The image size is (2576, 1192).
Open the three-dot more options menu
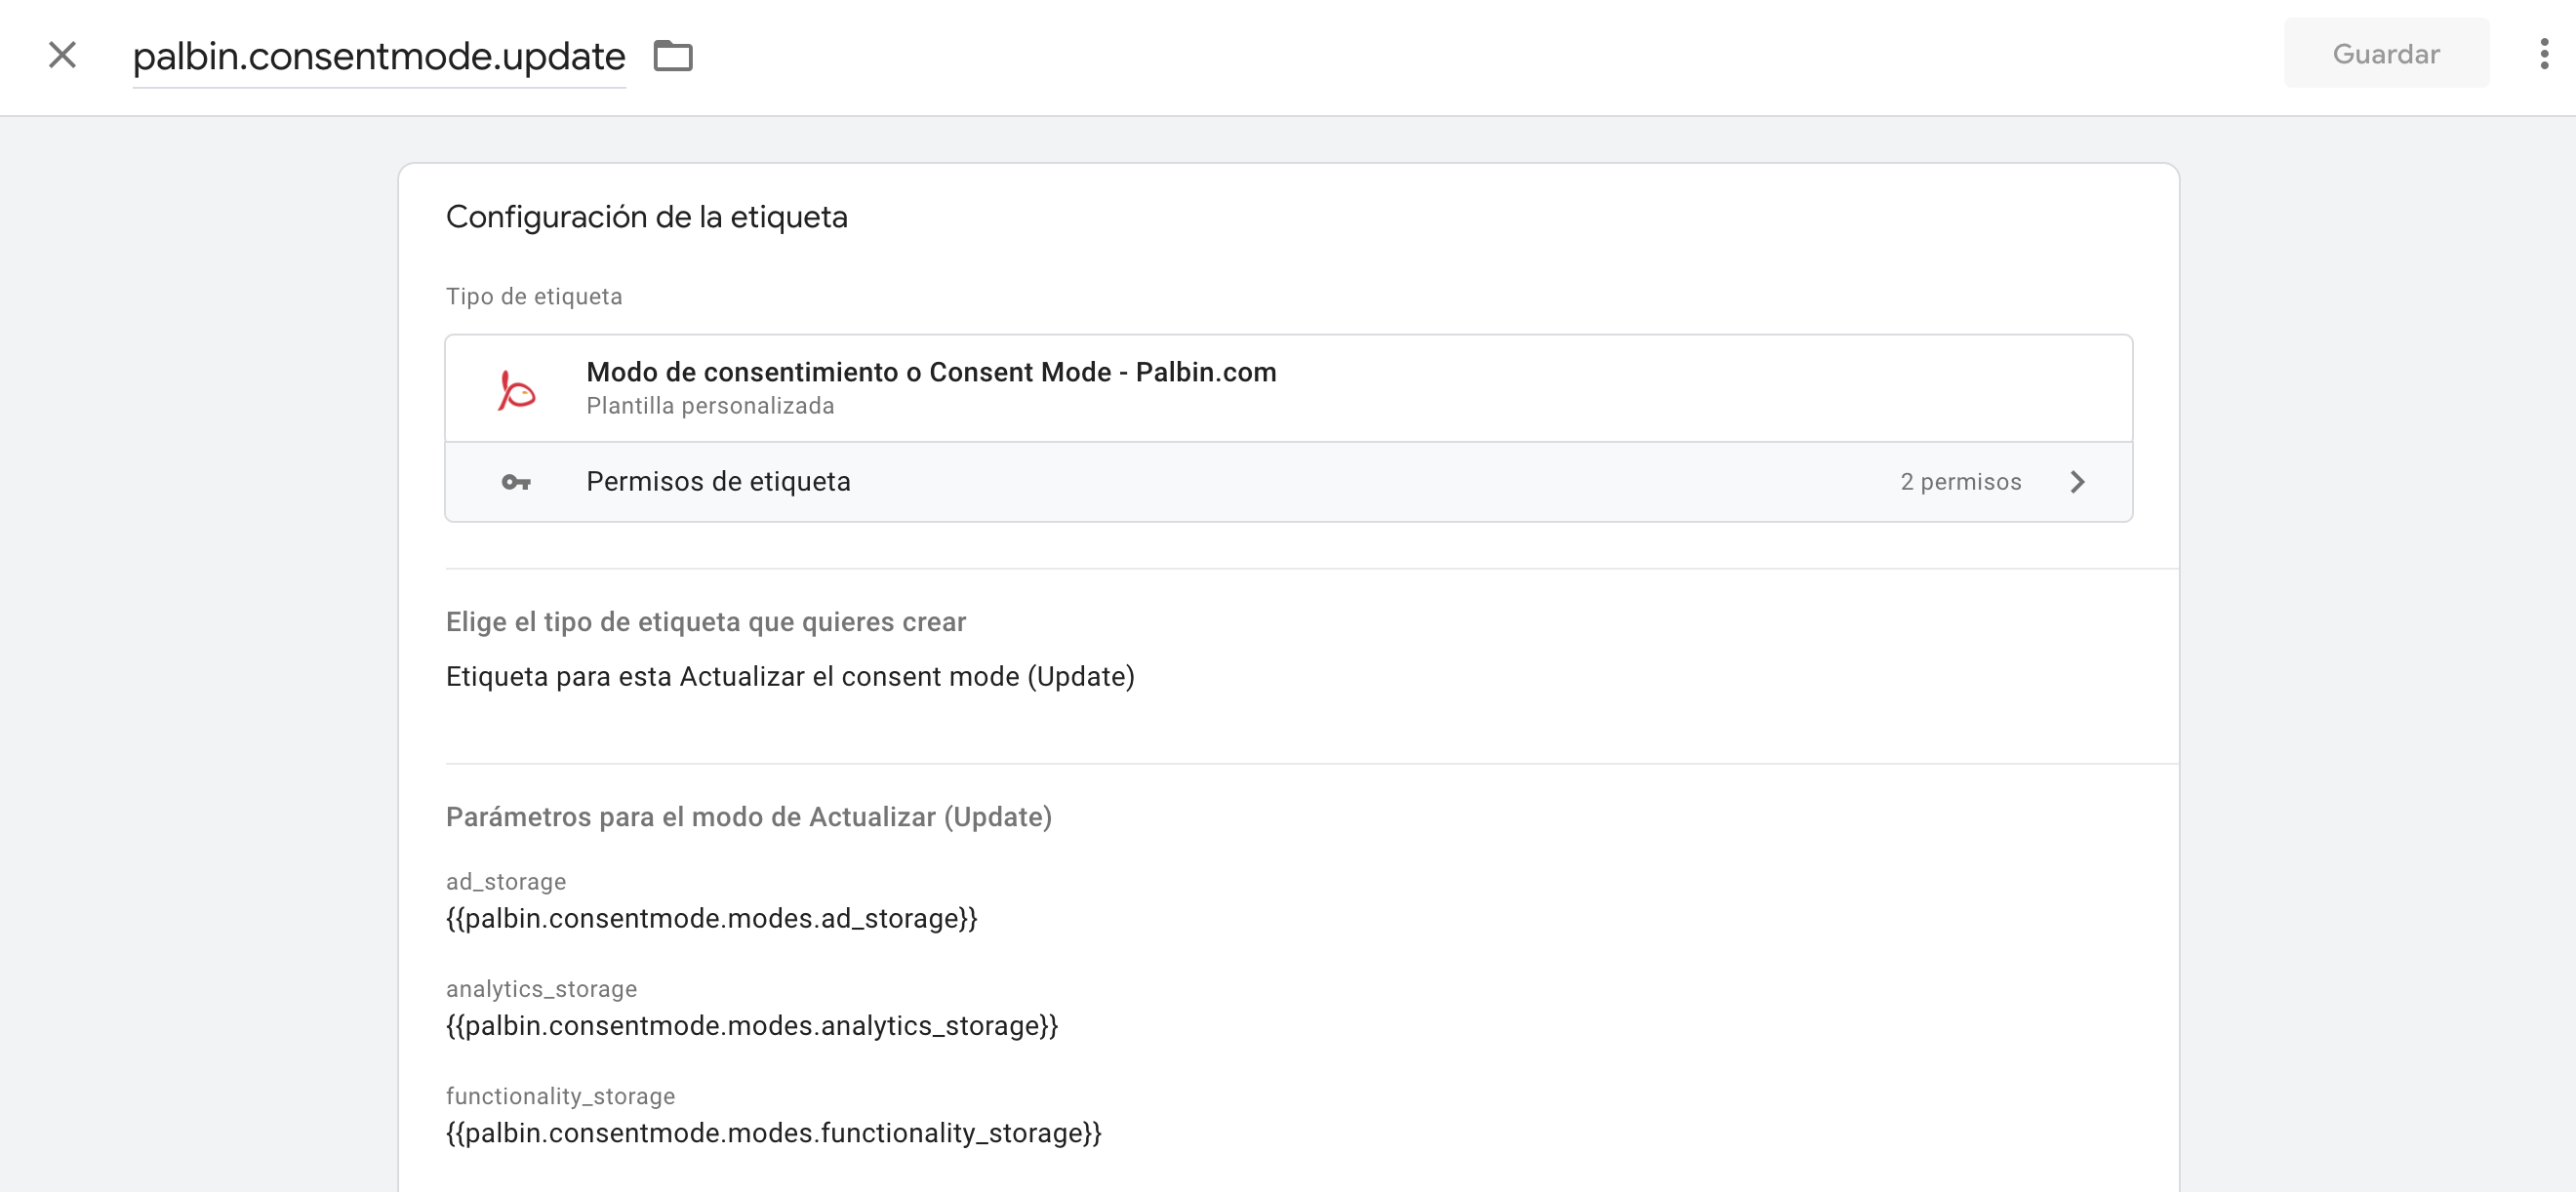coord(2544,54)
